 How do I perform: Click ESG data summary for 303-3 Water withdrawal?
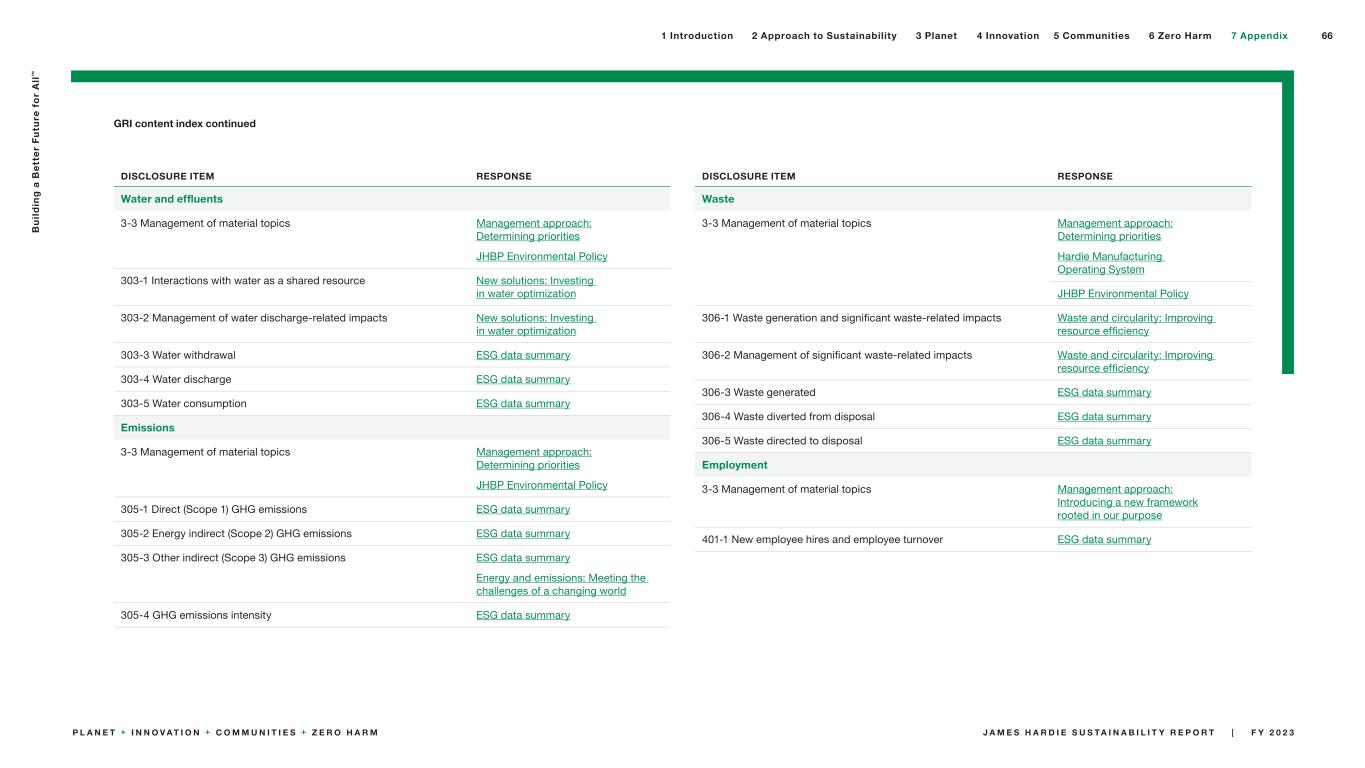tap(523, 355)
